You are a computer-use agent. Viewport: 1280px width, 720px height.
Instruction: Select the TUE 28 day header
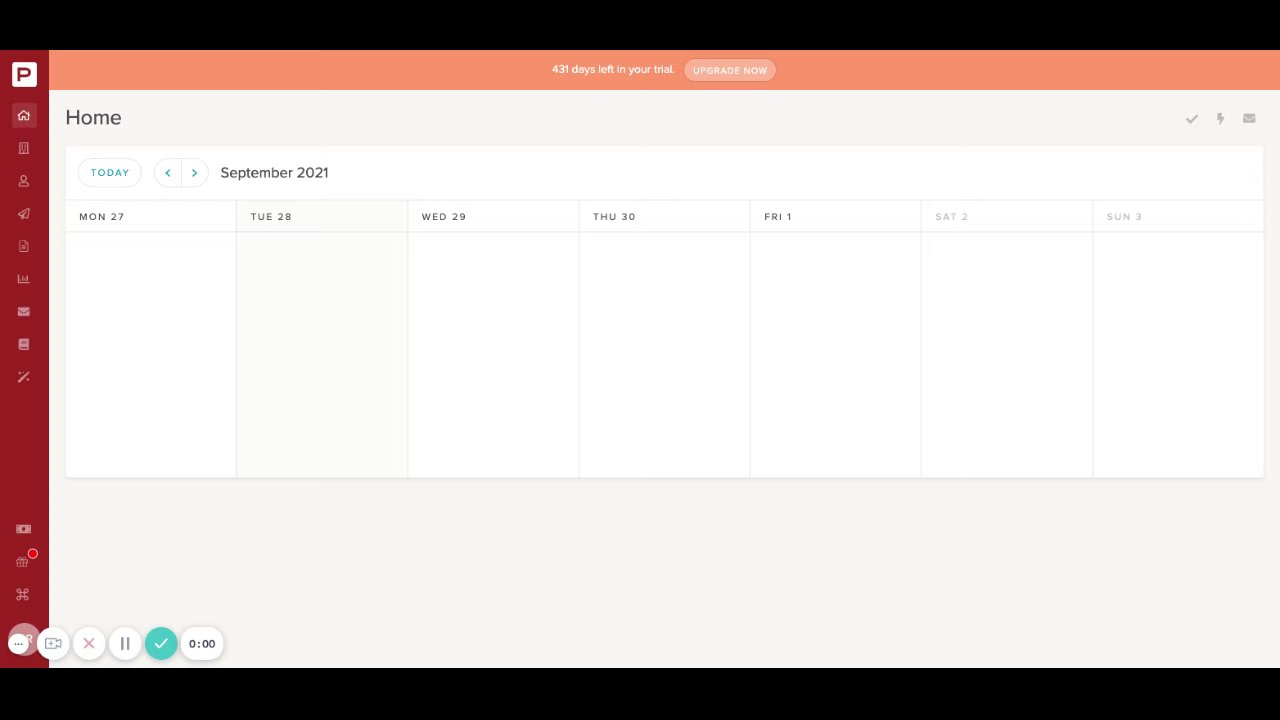click(x=322, y=216)
